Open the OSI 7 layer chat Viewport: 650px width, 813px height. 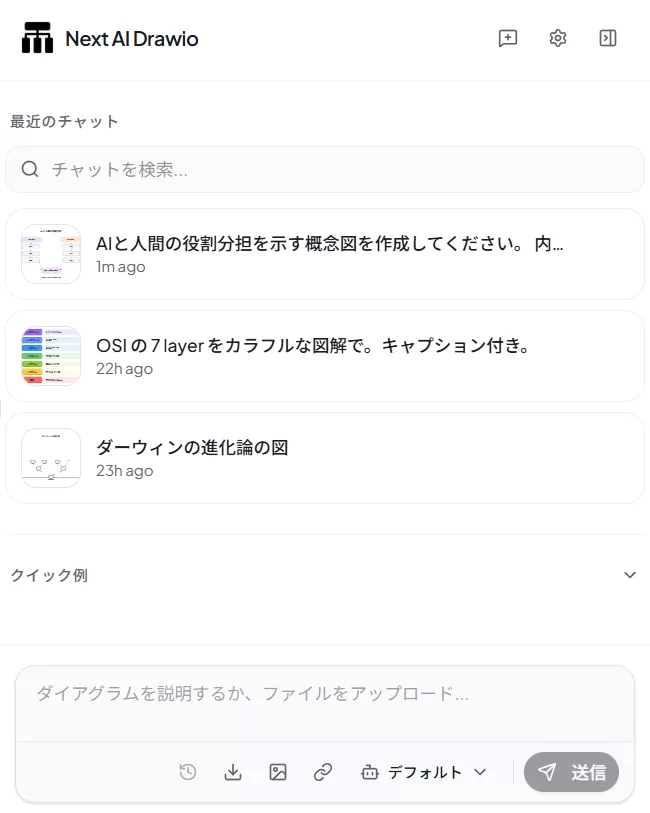(330, 356)
